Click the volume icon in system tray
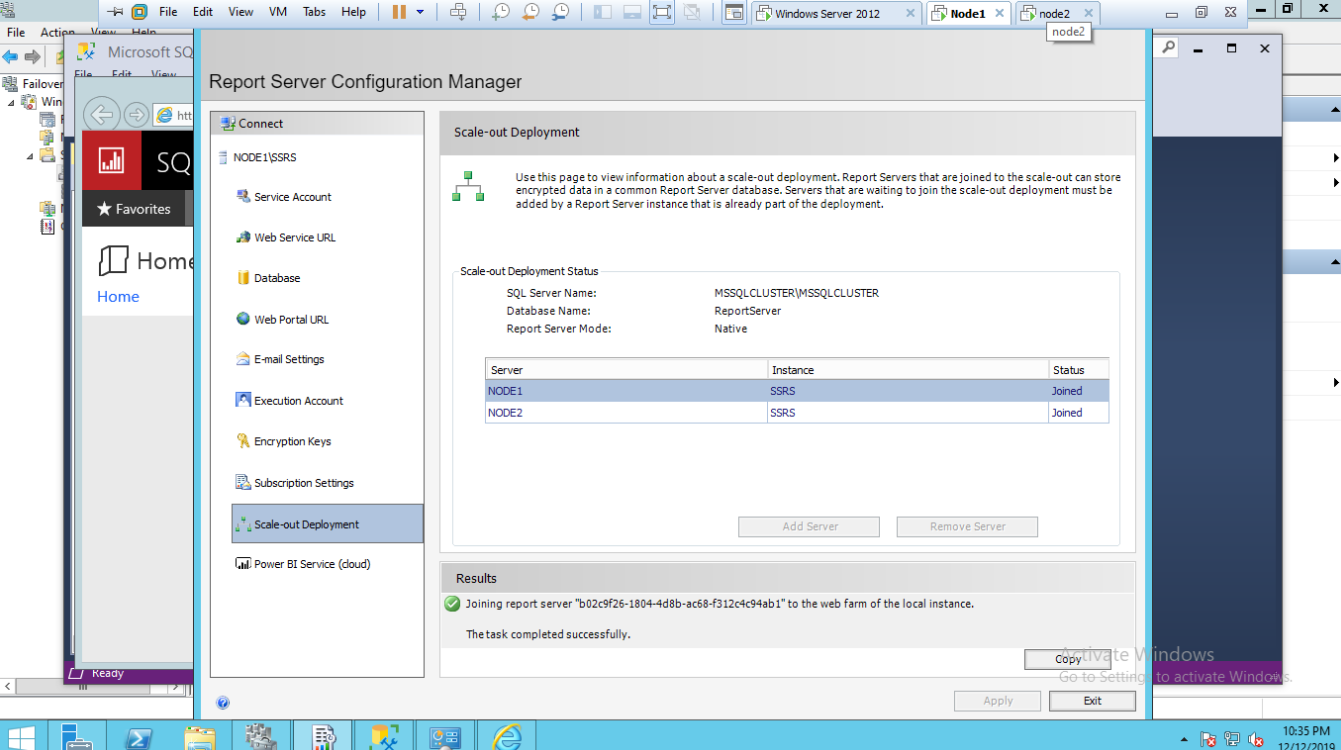 tap(1254, 740)
